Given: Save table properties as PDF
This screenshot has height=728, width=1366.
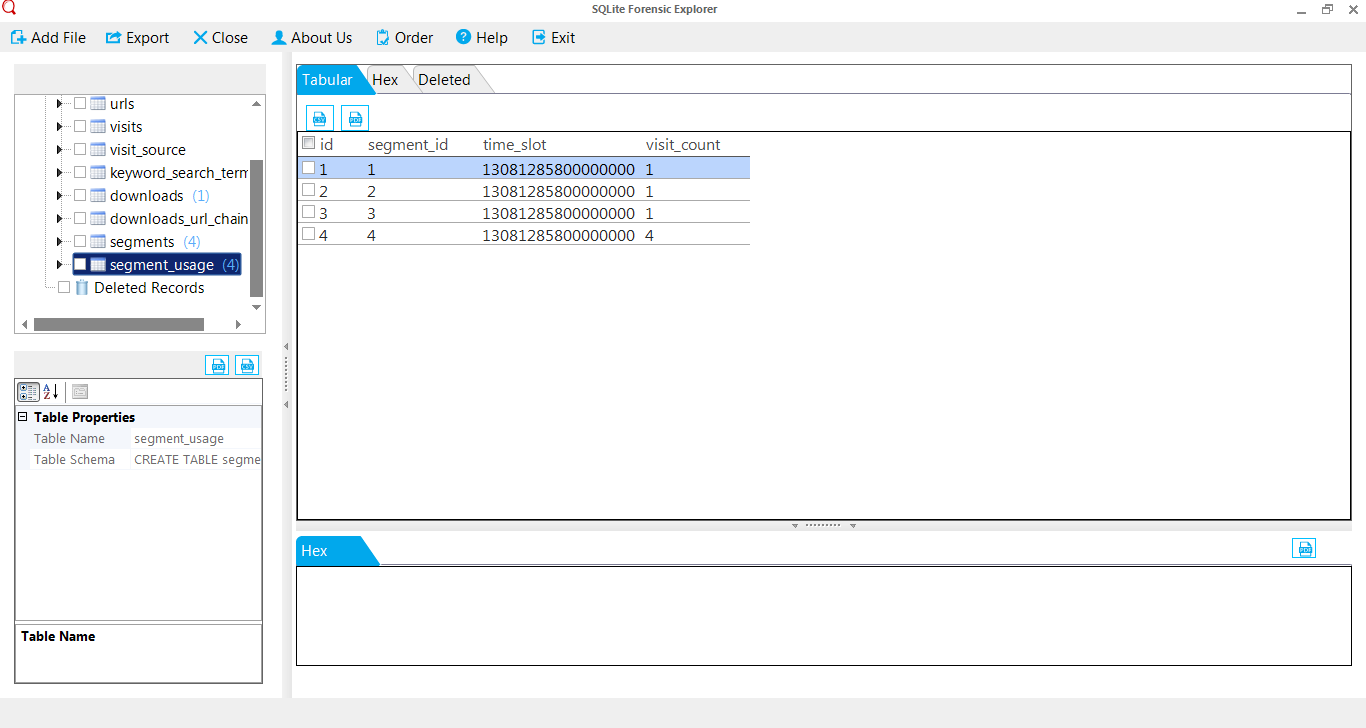Looking at the screenshot, I should (217, 365).
